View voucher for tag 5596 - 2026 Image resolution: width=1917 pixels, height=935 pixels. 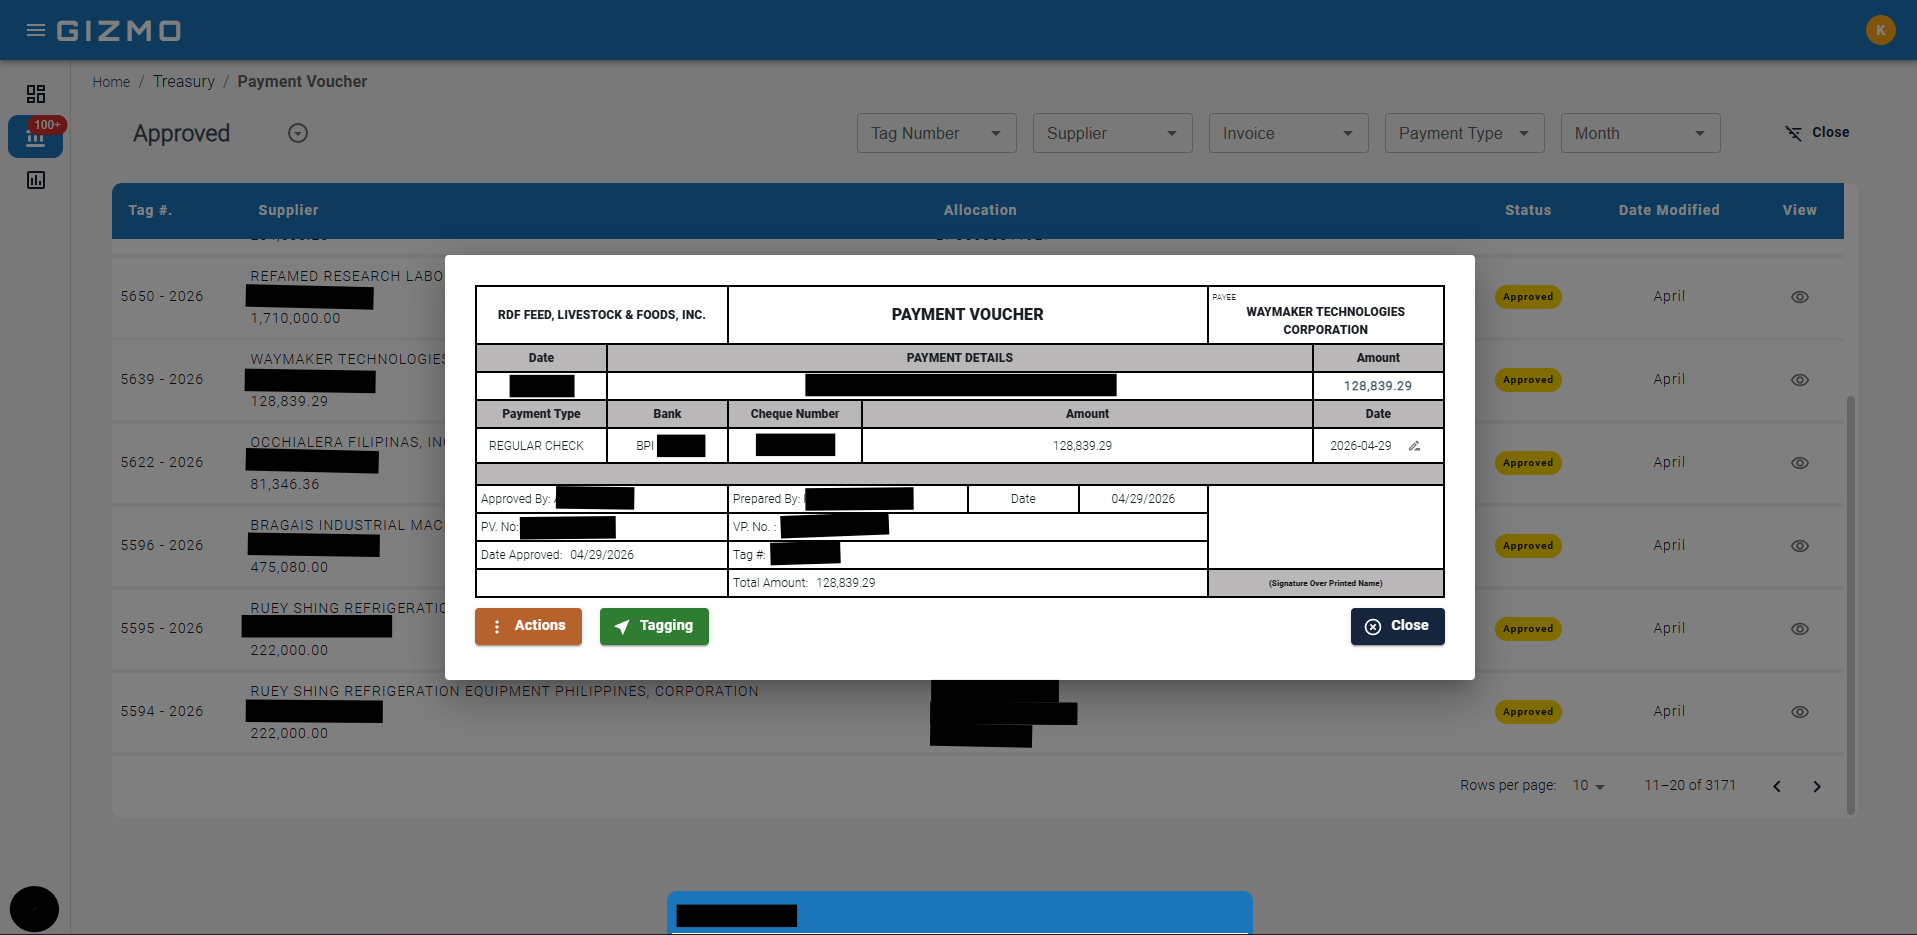tap(1799, 546)
